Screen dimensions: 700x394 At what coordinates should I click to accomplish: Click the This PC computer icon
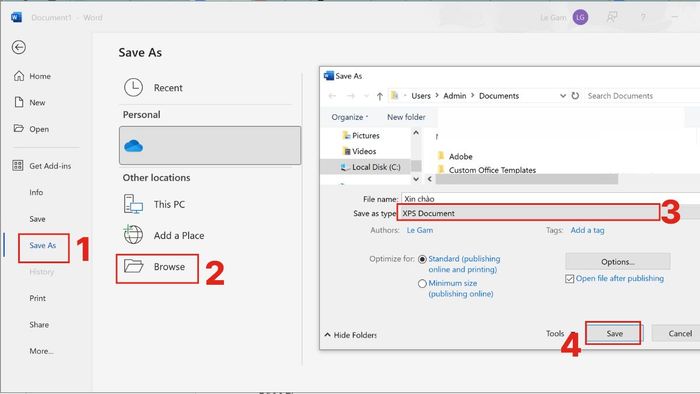133,204
